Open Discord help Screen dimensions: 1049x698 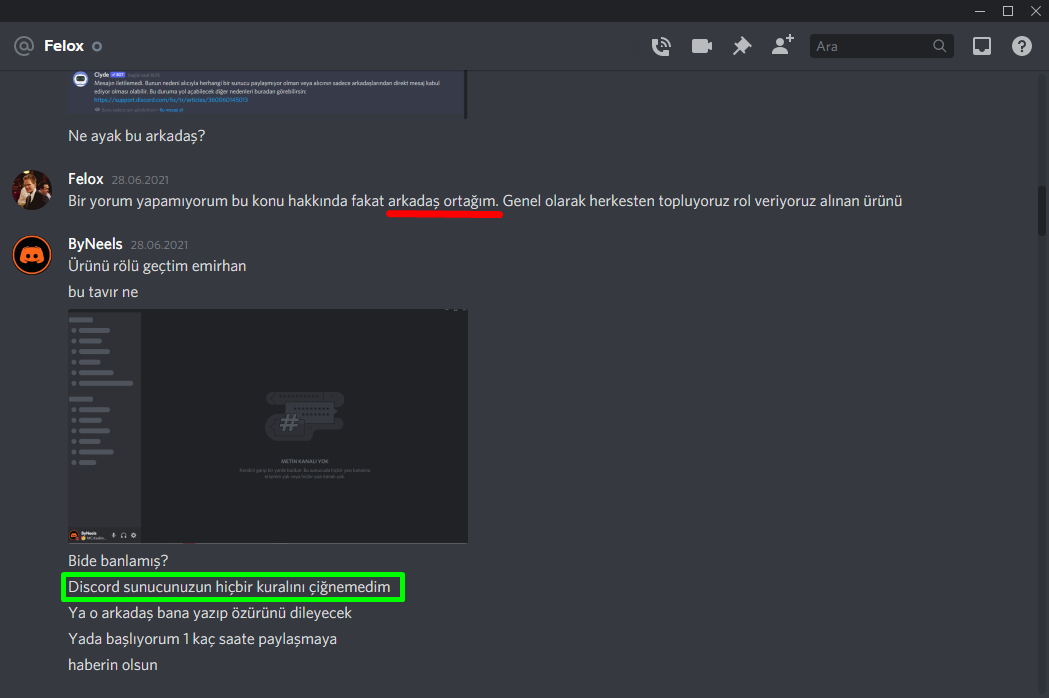(1022, 46)
